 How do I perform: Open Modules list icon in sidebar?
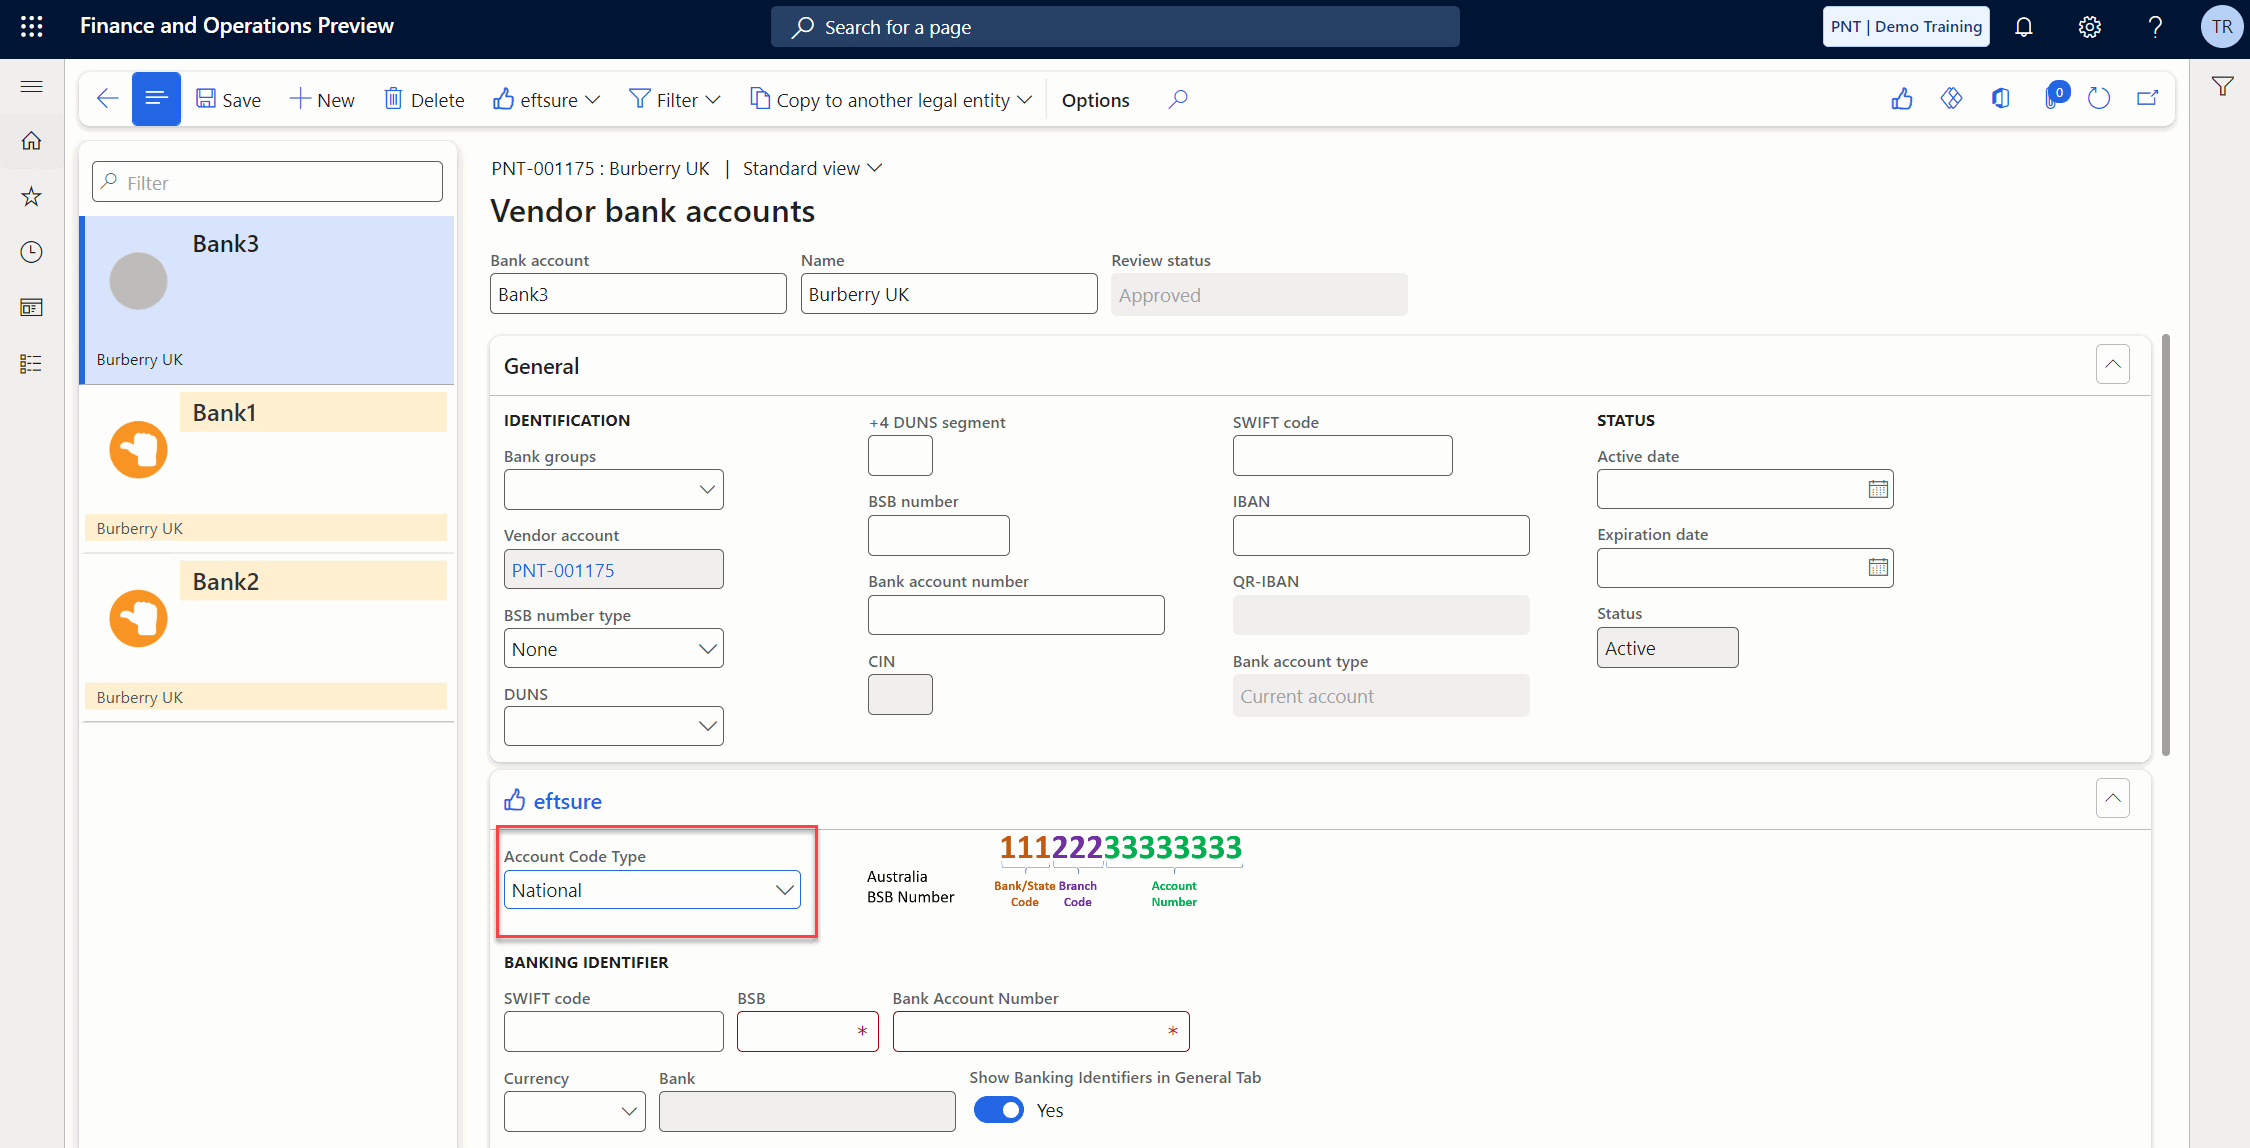[32, 364]
